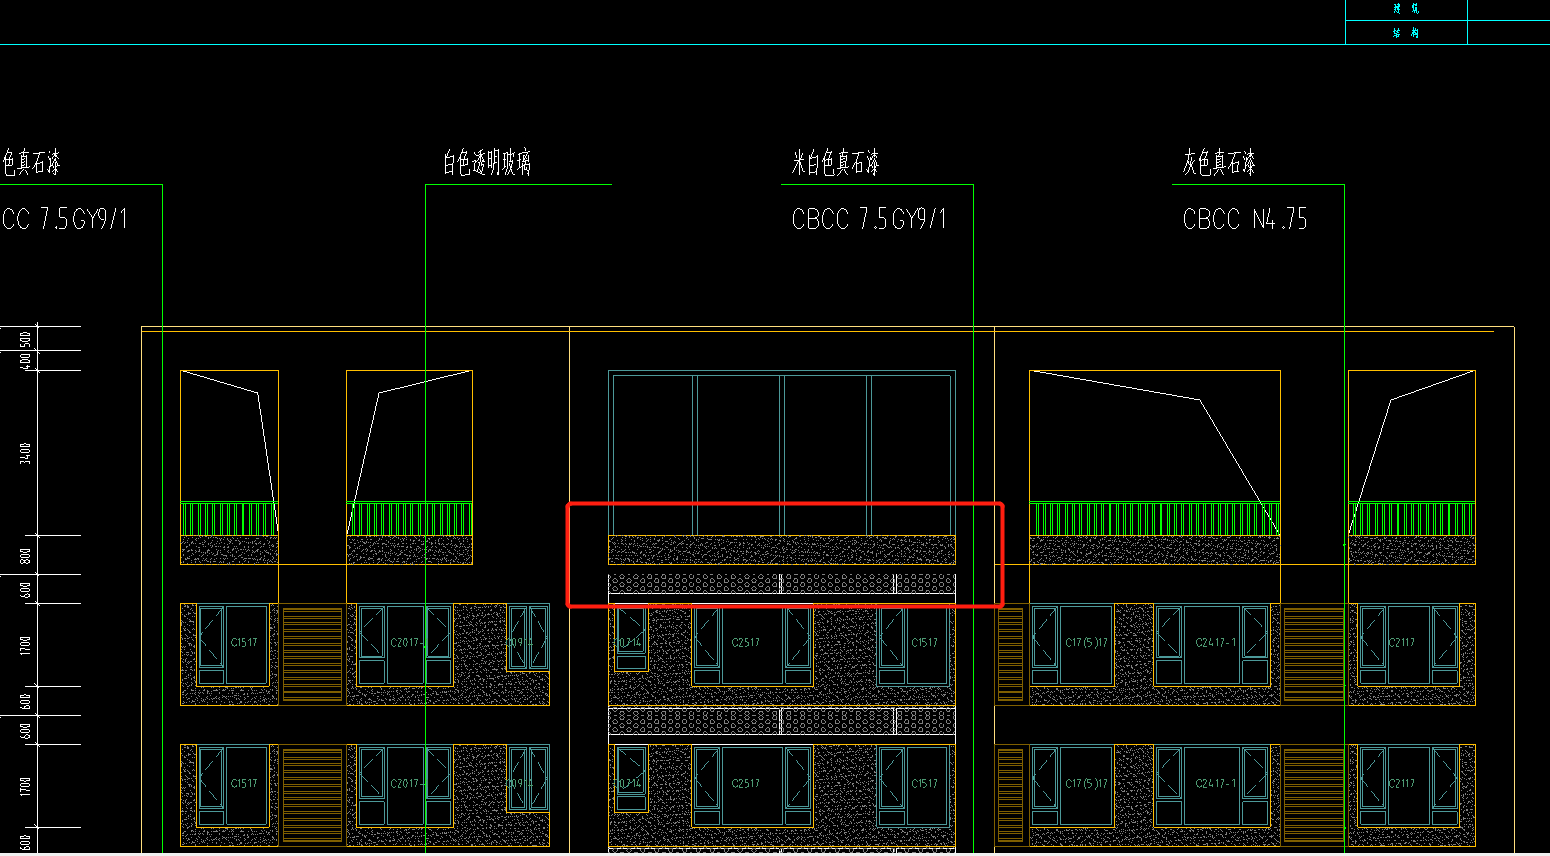Select the CBCC N4.75 color code text
This screenshot has width=1550, height=856.
point(1245,219)
